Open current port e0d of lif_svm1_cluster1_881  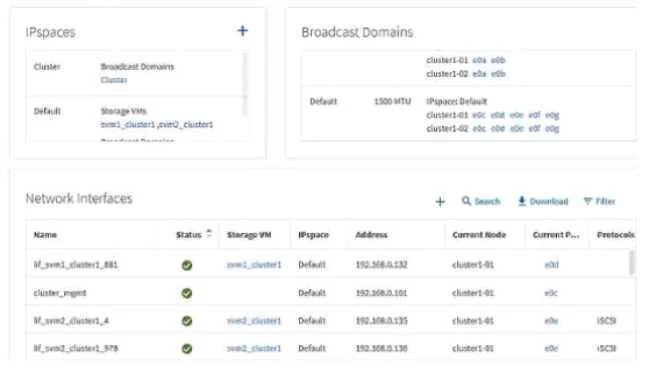click(551, 265)
